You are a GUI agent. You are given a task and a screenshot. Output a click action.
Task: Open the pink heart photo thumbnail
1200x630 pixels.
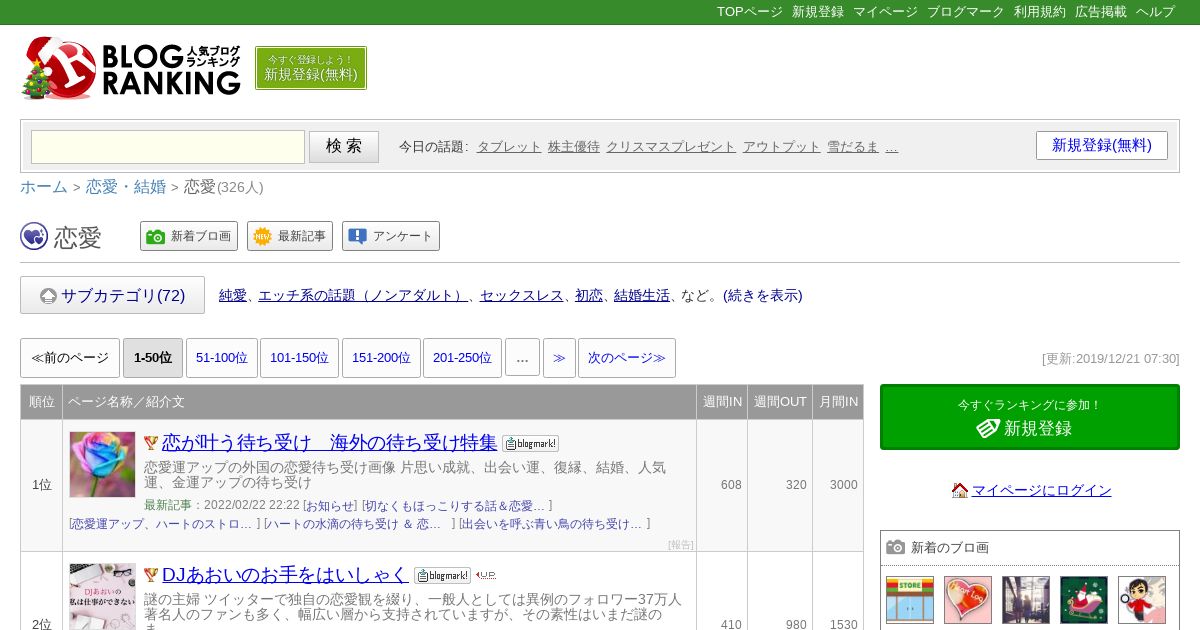[968, 600]
